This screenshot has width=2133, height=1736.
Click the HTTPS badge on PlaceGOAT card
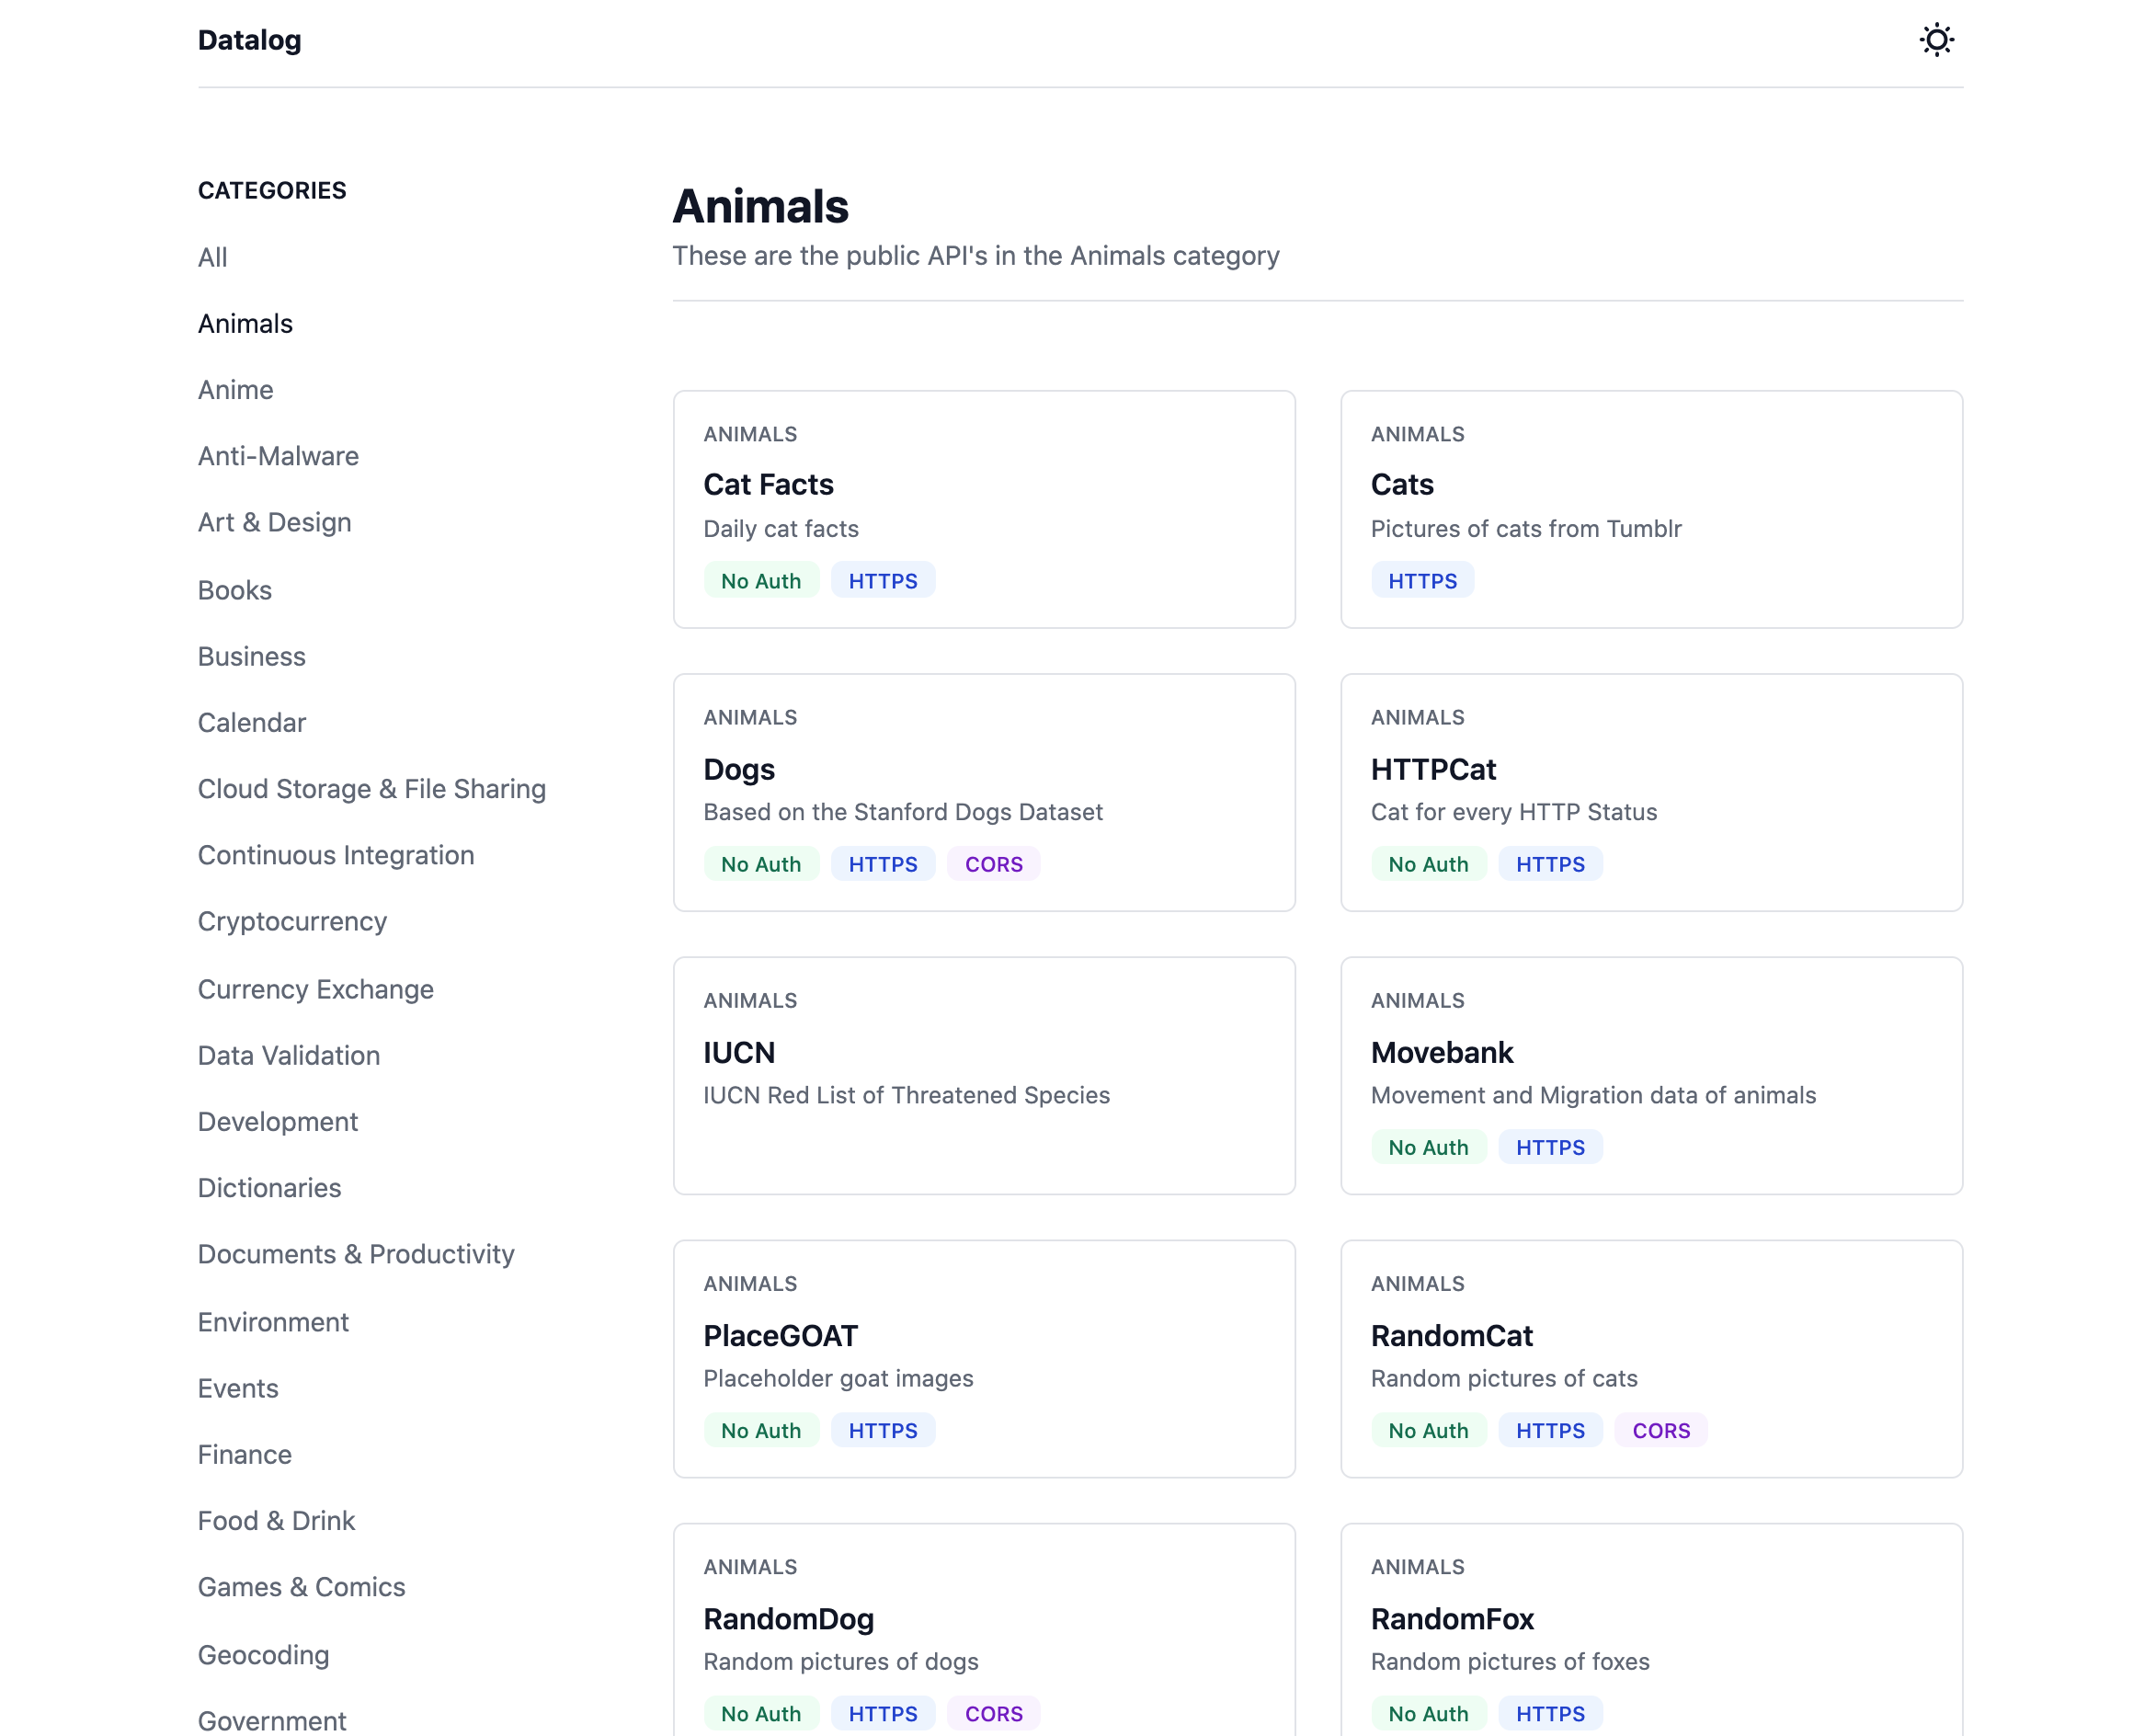pyautogui.click(x=882, y=1430)
